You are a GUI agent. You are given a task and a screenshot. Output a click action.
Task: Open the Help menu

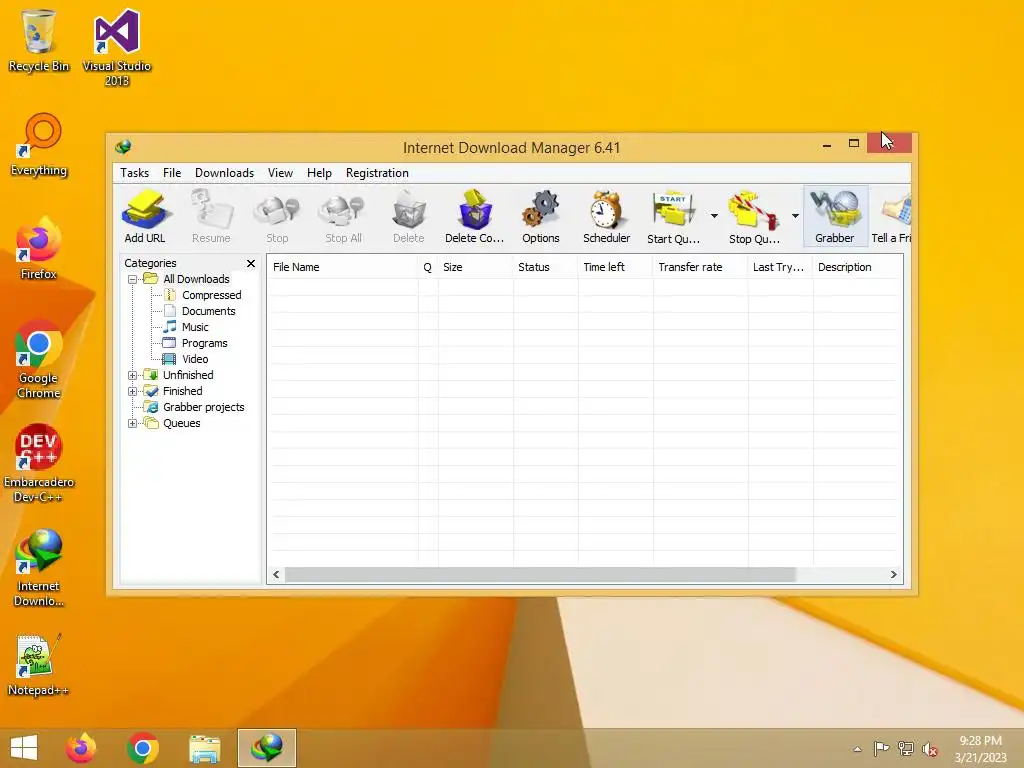[319, 173]
